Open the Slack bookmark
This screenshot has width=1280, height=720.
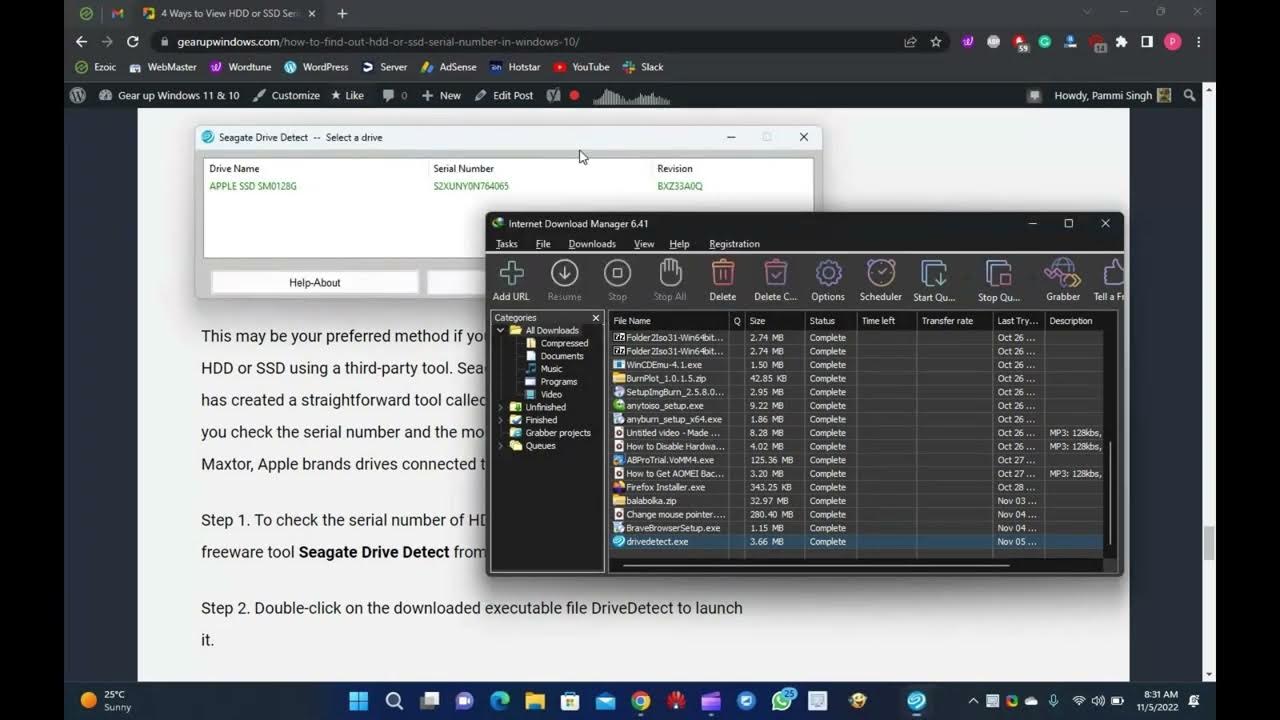point(643,67)
